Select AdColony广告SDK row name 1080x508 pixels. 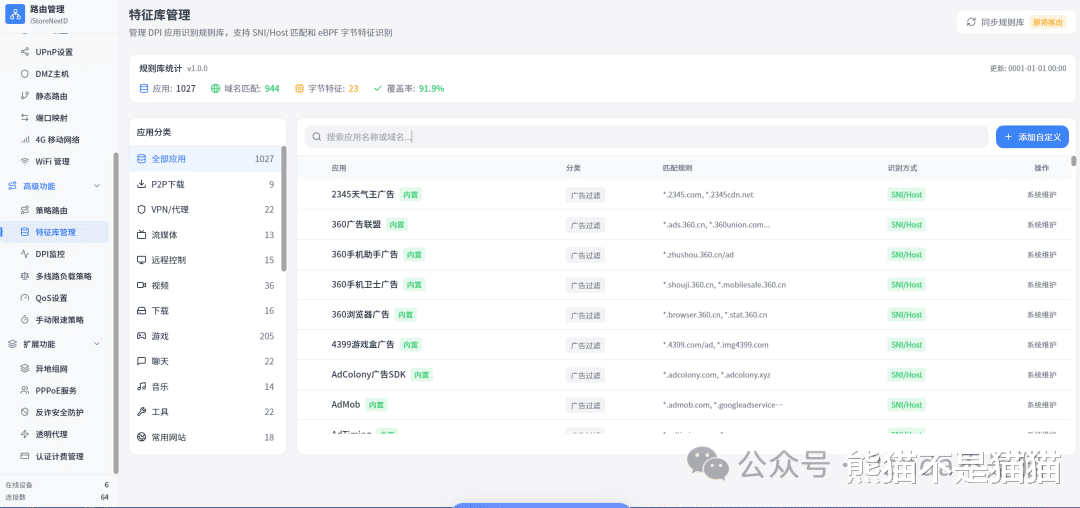pos(368,374)
